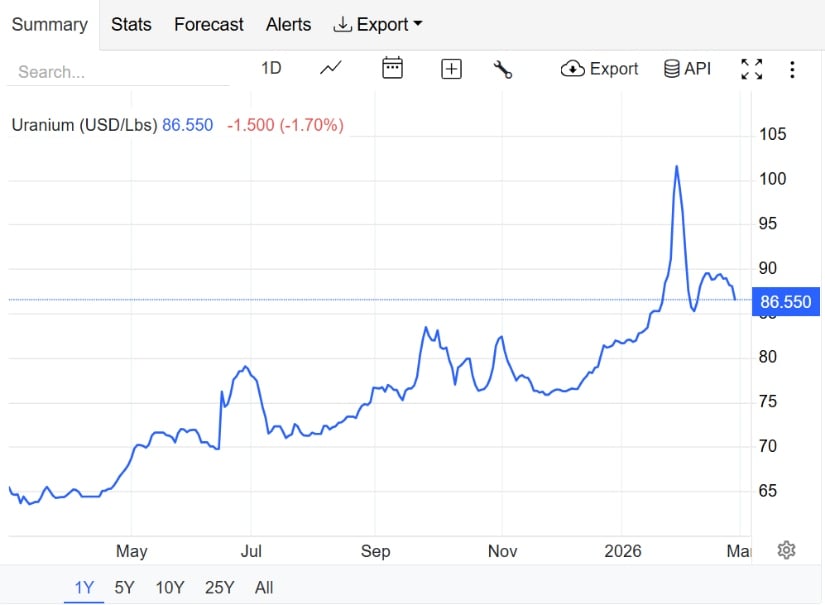
Task: Open the calendar date range picker
Action: coord(392,68)
